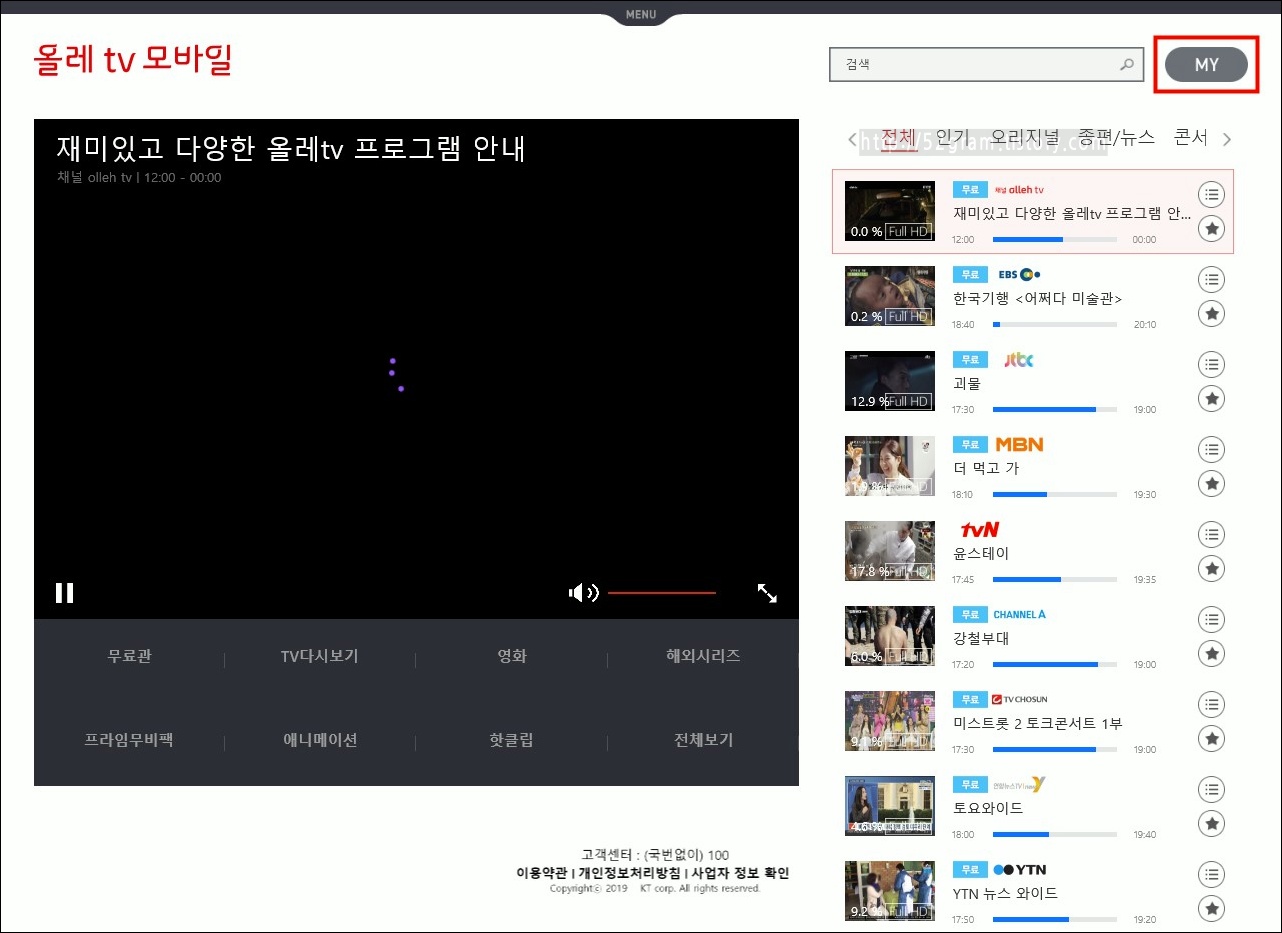Click the JTBC channel logo
Viewport: 1282px width, 933px height.
[1018, 360]
